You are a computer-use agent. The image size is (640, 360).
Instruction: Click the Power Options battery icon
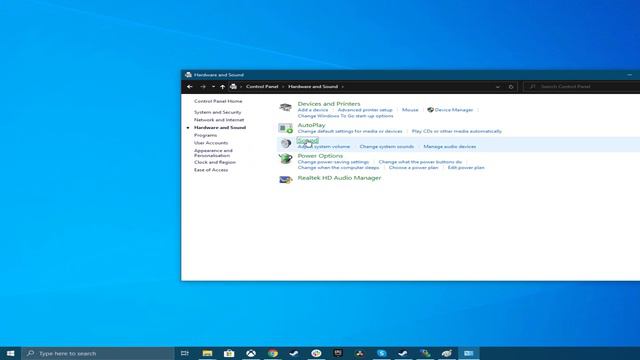pos(285,158)
